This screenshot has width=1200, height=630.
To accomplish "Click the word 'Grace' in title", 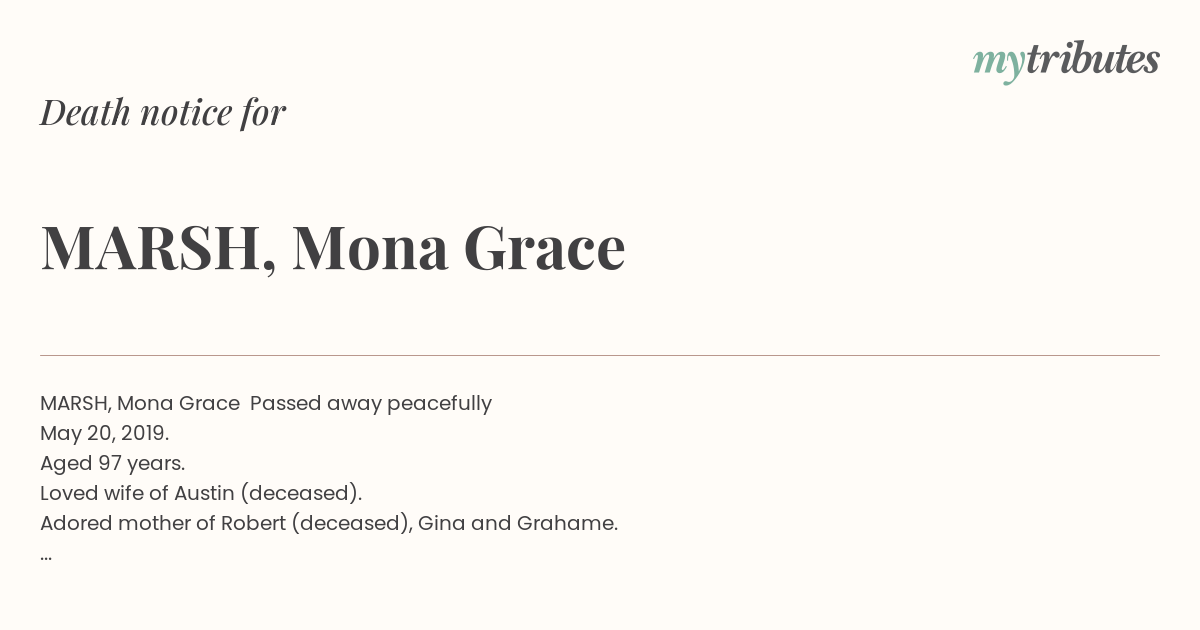I will (544, 247).
